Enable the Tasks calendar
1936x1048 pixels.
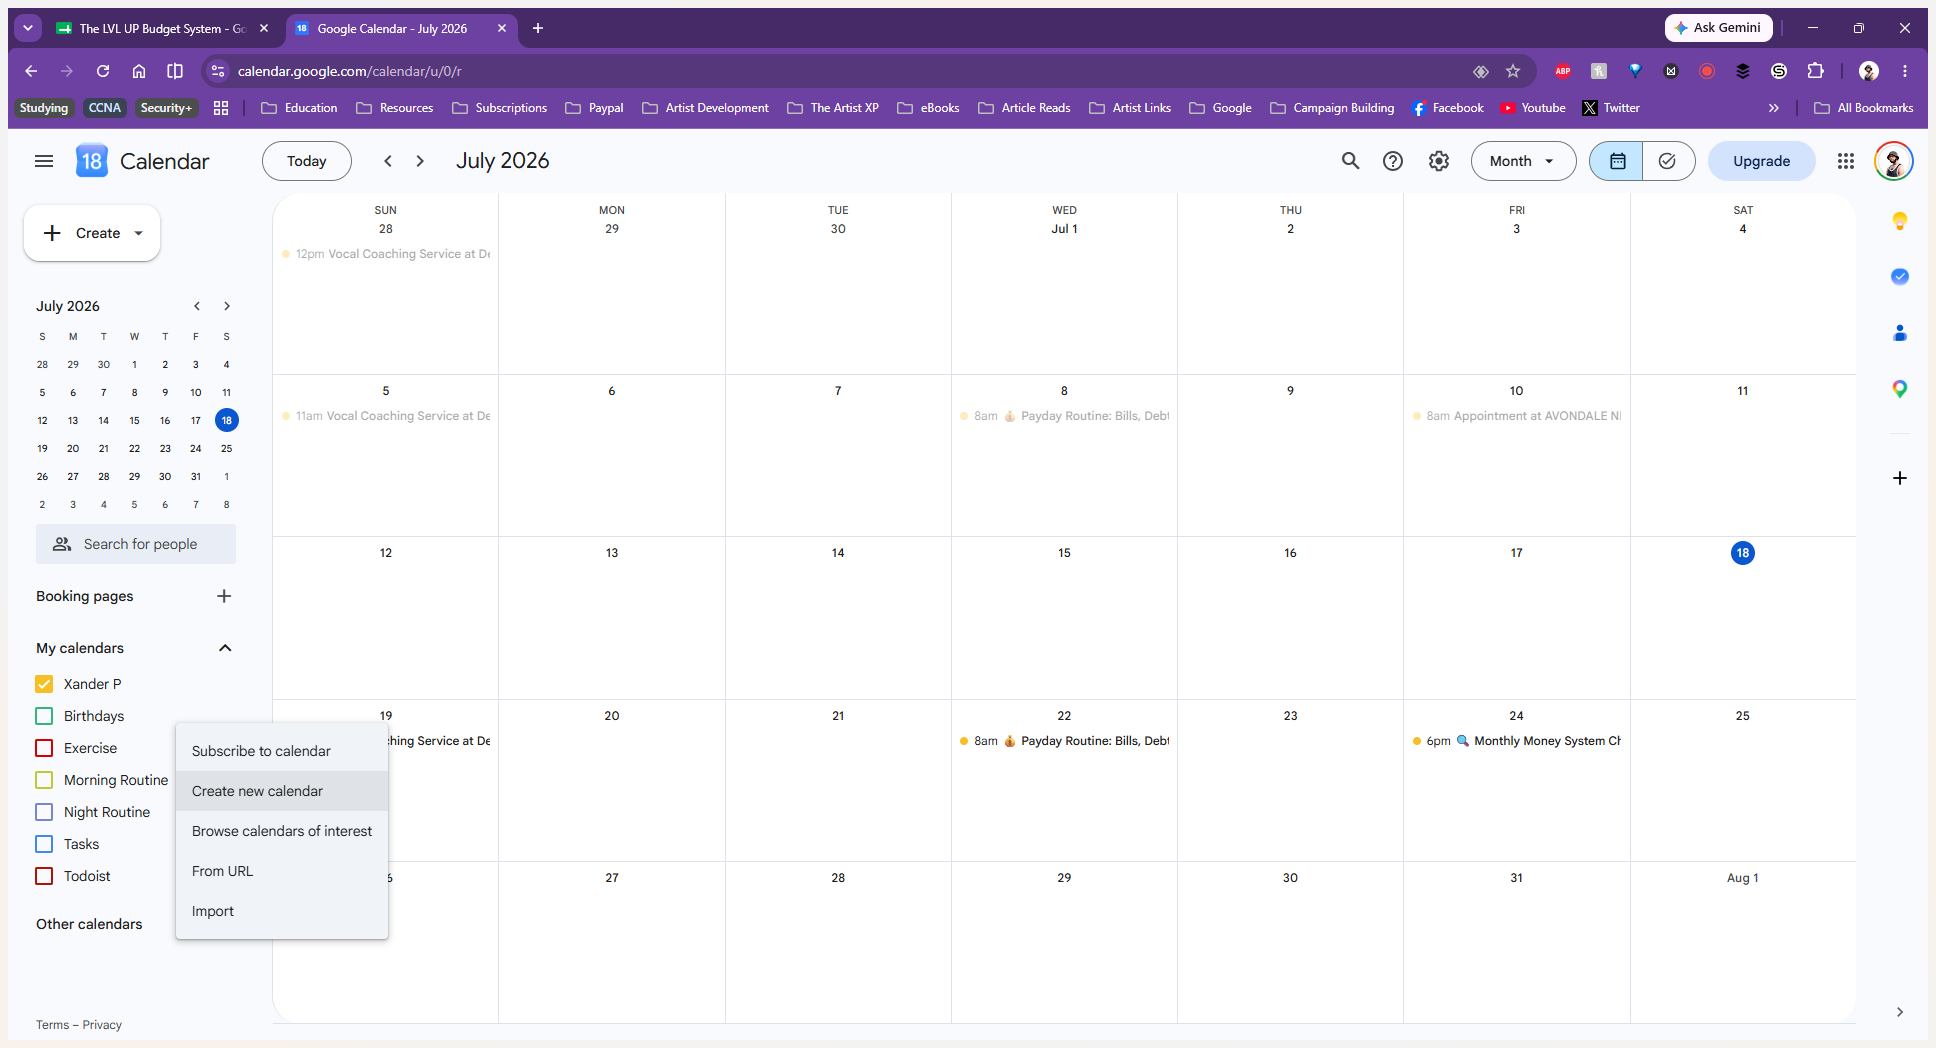44,844
